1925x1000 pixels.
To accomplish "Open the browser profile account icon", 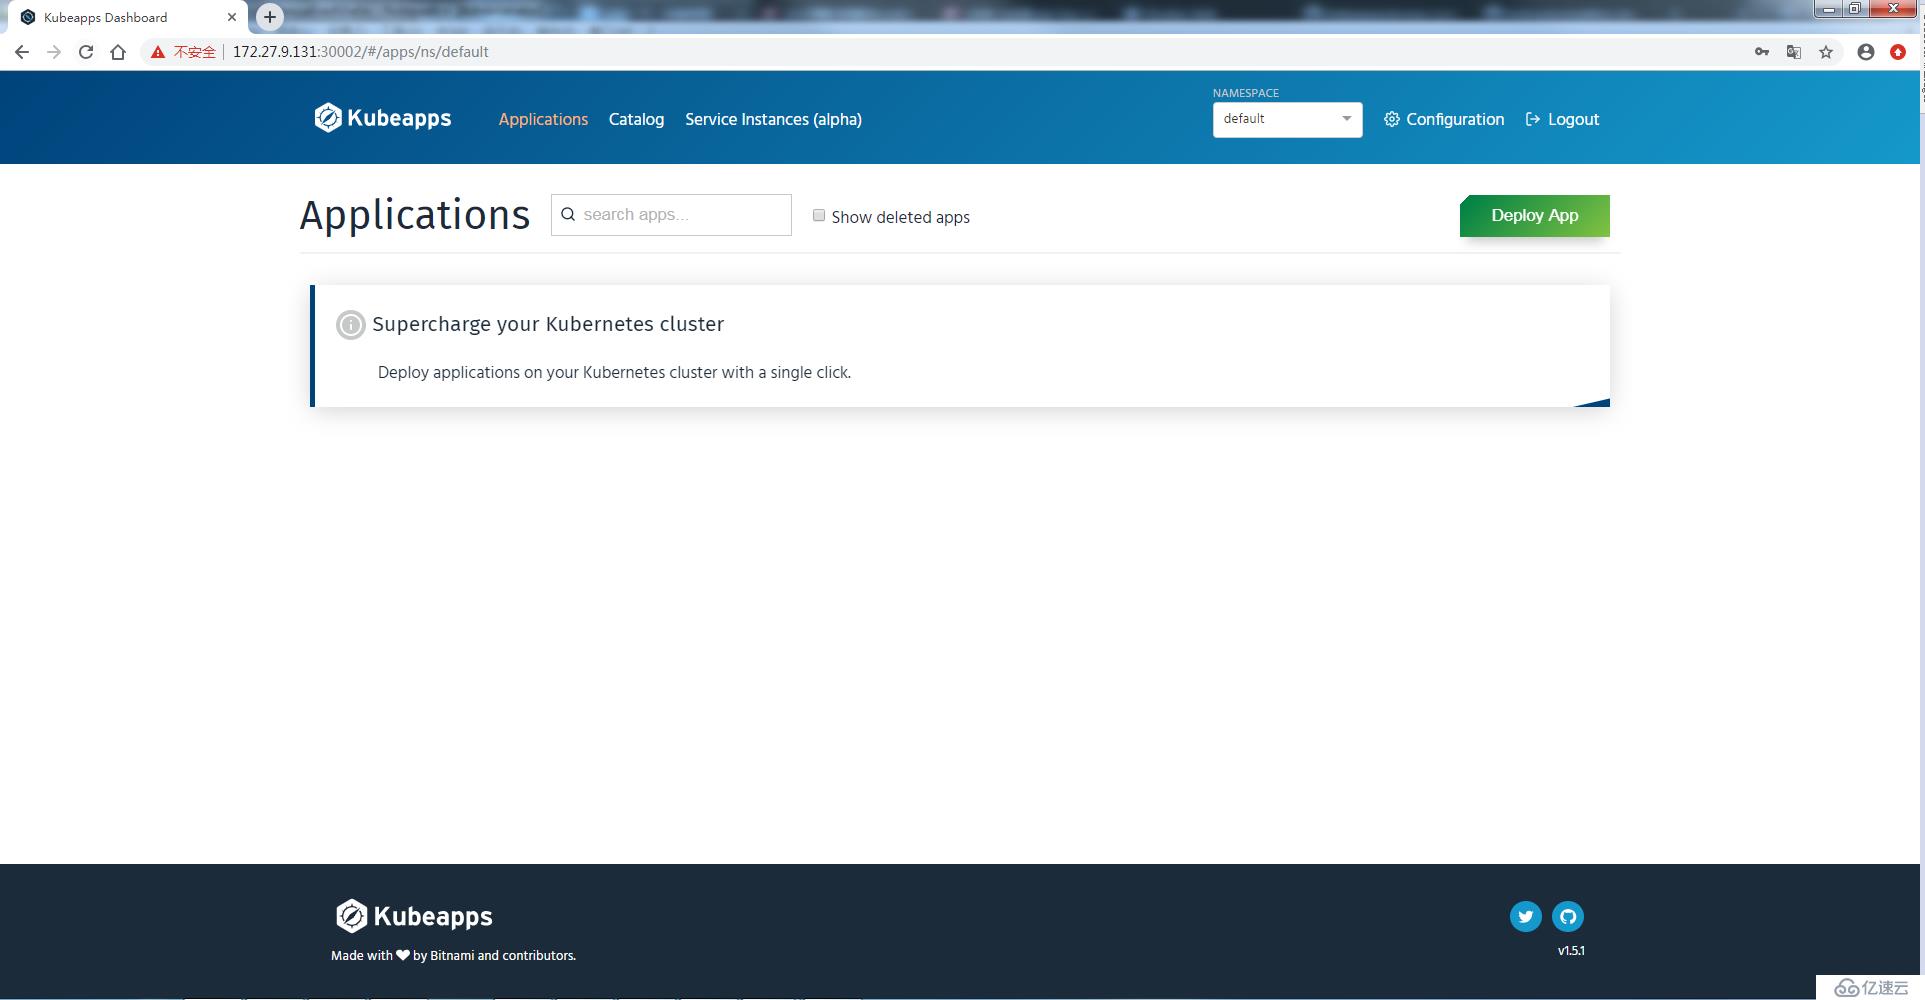I will pyautogui.click(x=1866, y=52).
